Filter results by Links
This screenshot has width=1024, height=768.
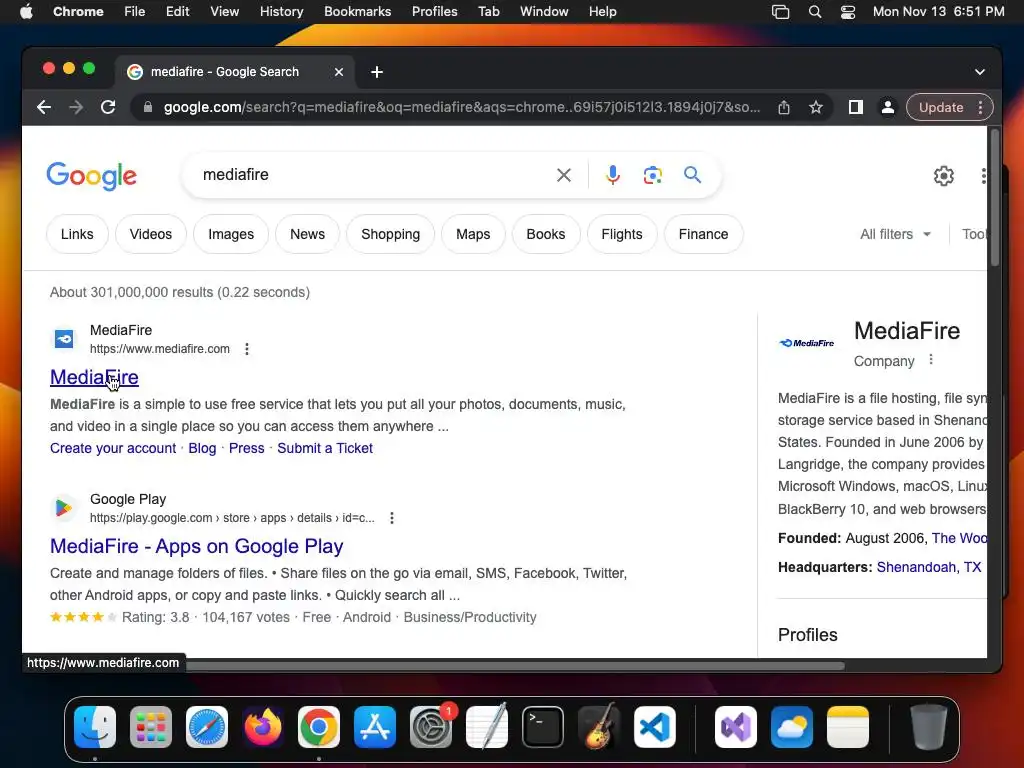coord(77,234)
